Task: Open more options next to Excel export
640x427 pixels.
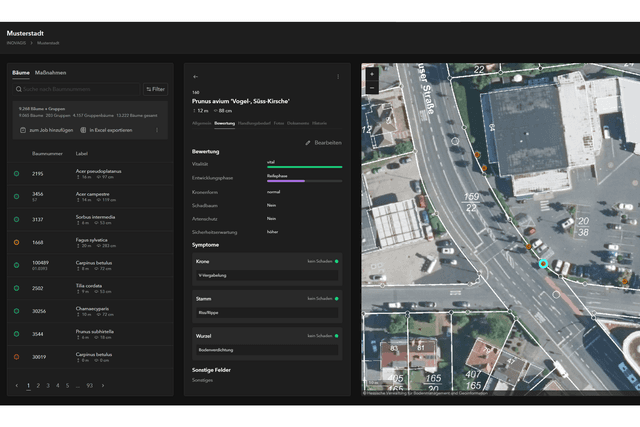Action: pyautogui.click(x=156, y=130)
